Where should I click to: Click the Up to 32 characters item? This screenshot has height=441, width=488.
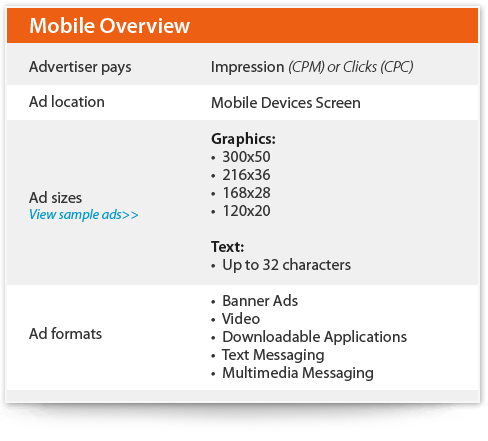pyautogui.click(x=286, y=265)
